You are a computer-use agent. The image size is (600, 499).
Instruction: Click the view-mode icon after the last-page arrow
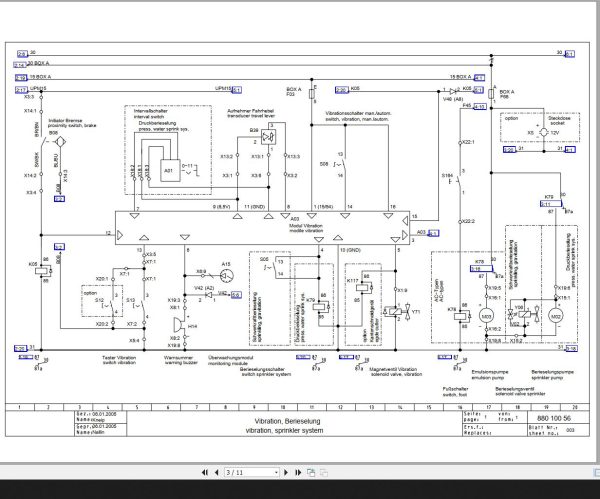pos(311,473)
